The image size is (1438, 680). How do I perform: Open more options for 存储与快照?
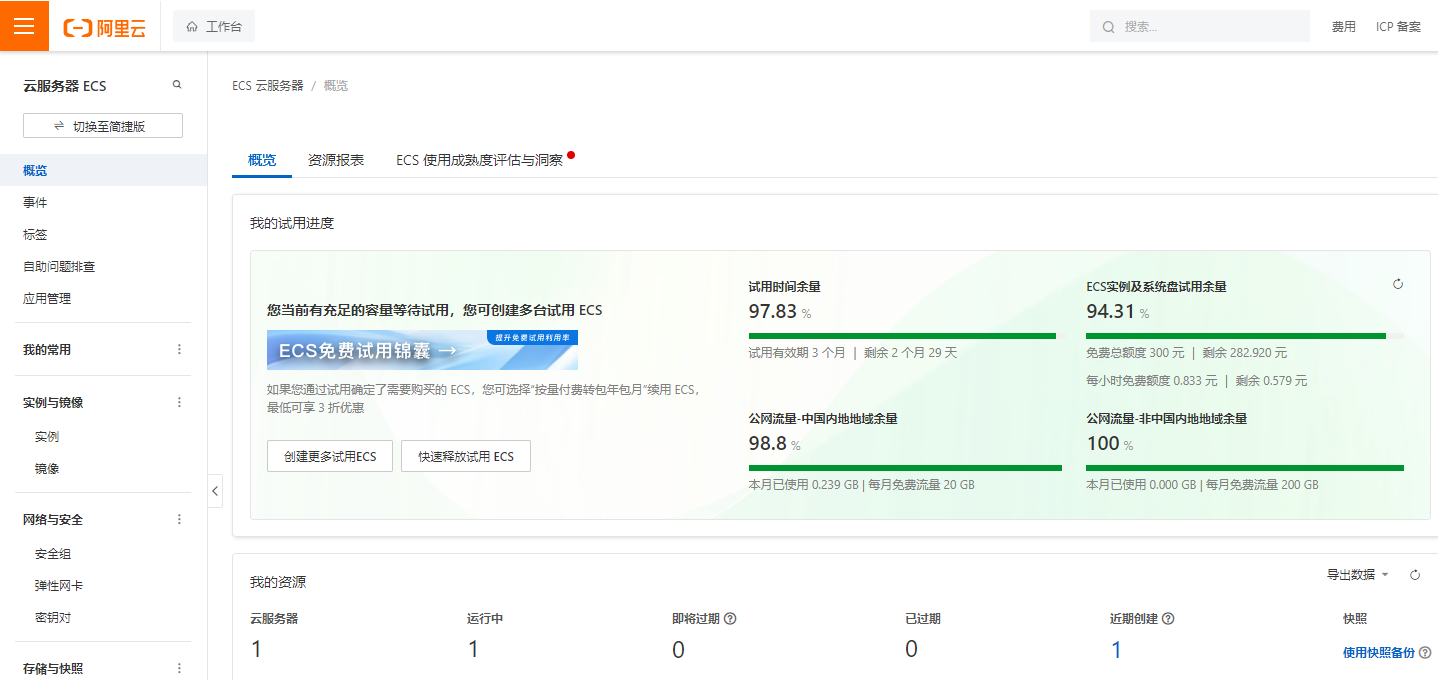click(180, 668)
